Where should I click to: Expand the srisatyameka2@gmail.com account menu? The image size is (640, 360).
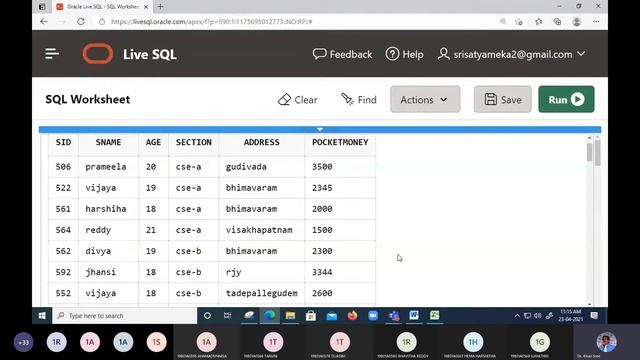[511, 54]
